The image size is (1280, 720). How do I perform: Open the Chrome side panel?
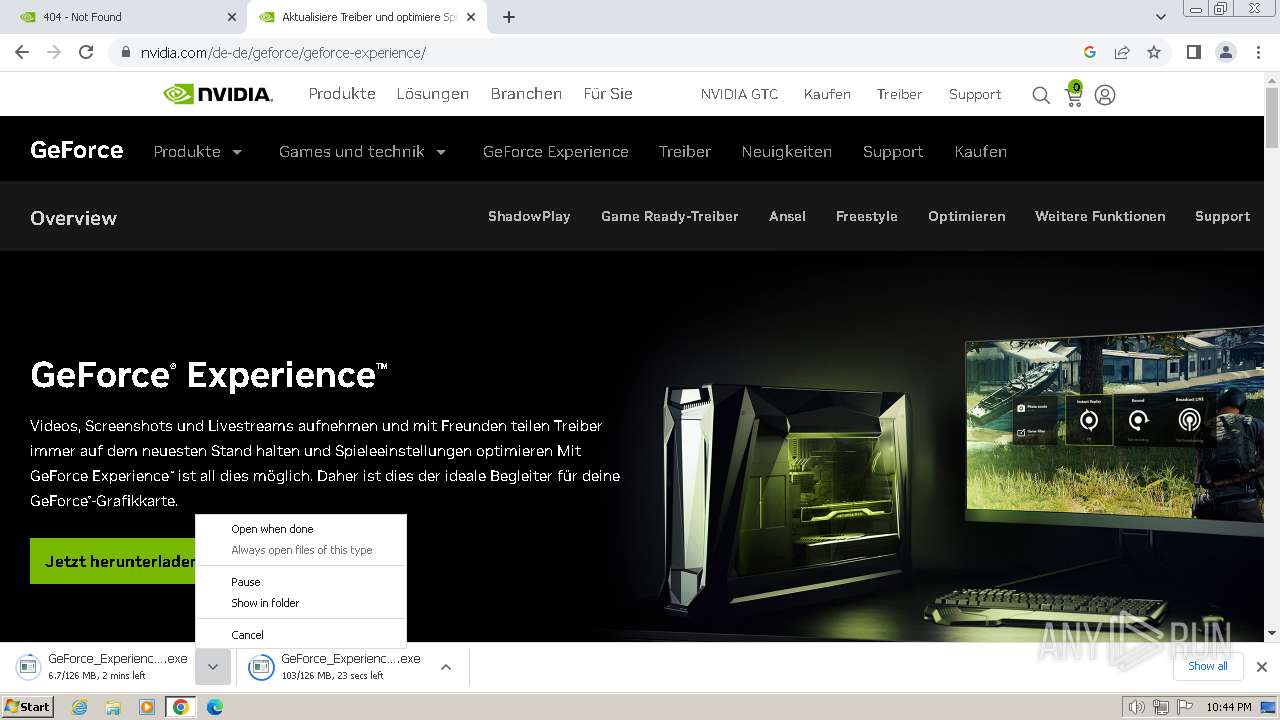pyautogui.click(x=1193, y=52)
